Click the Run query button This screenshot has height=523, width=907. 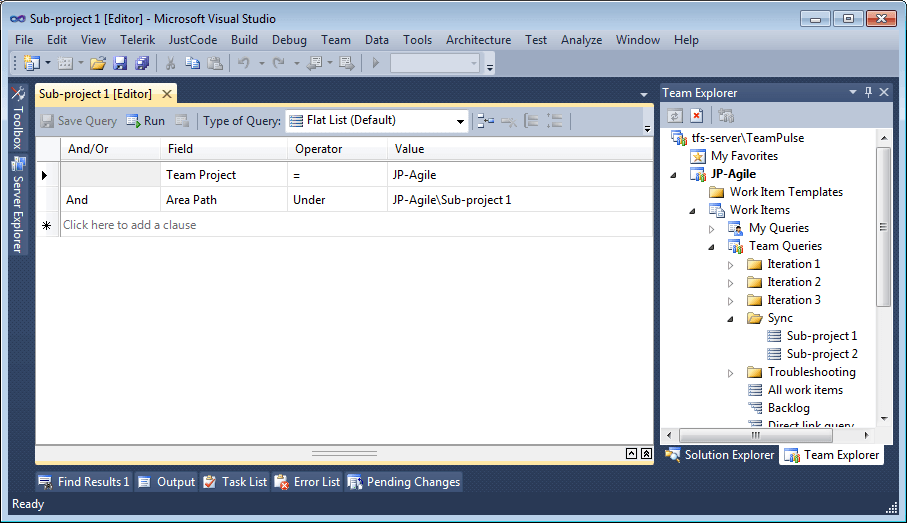point(146,120)
